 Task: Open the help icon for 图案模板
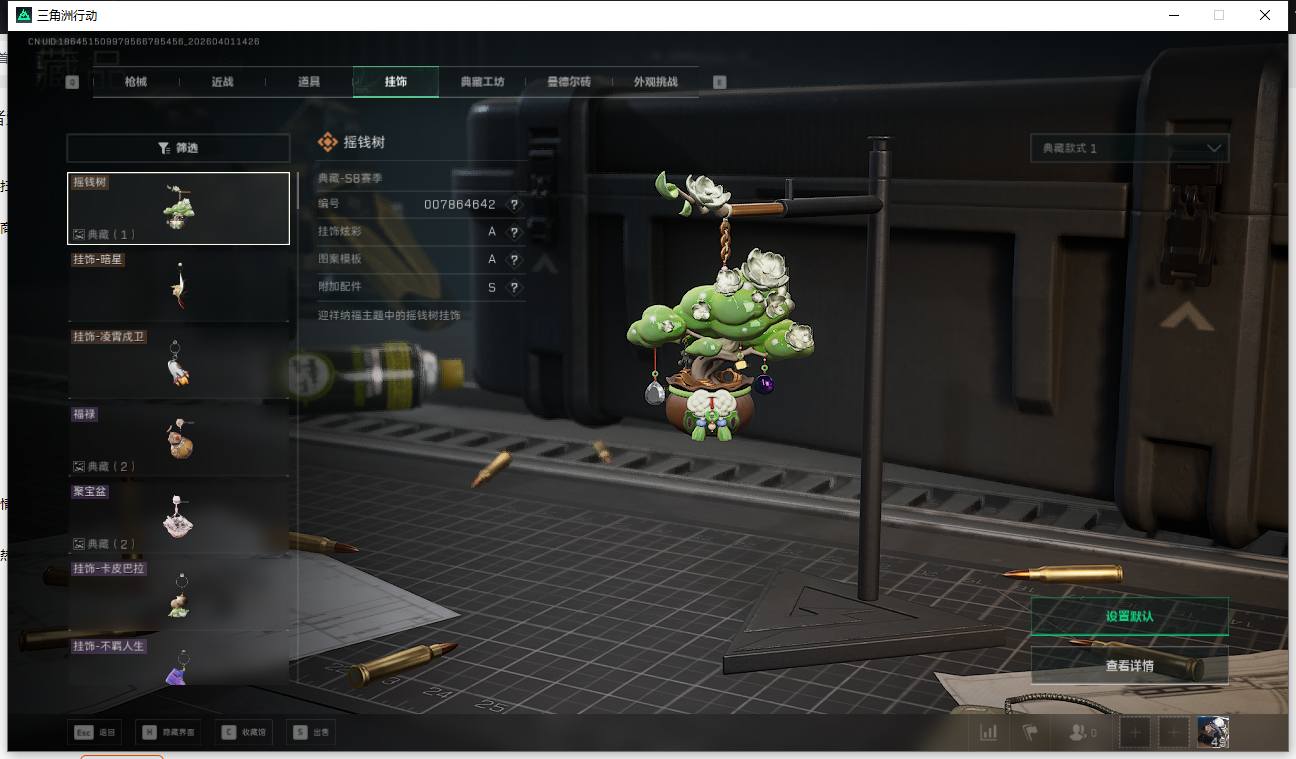tap(514, 259)
